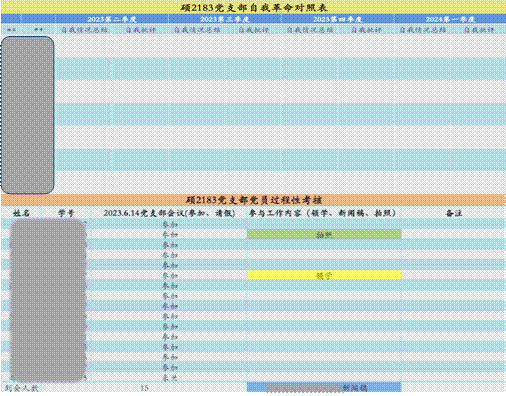506x396 pixels.
Task: Click the 备注 column header
Action: (x=453, y=213)
